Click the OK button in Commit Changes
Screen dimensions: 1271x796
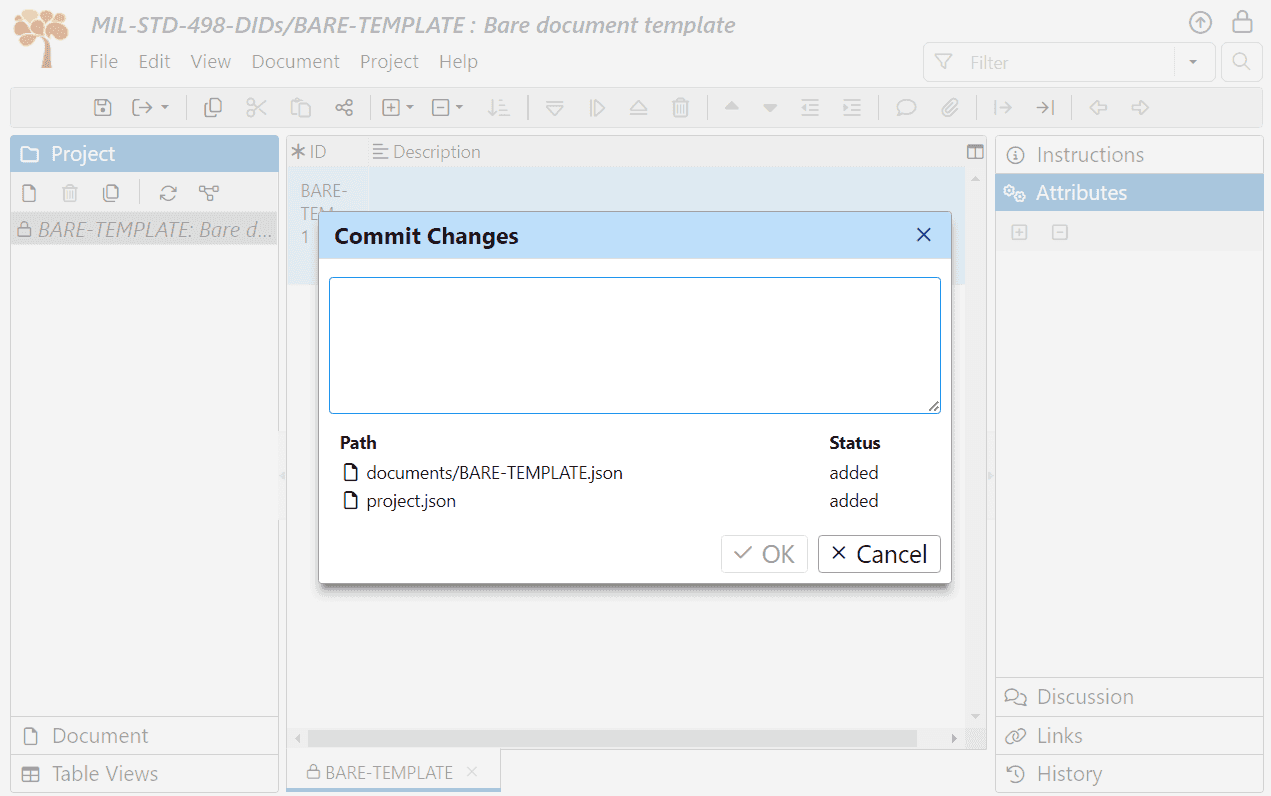tap(764, 554)
